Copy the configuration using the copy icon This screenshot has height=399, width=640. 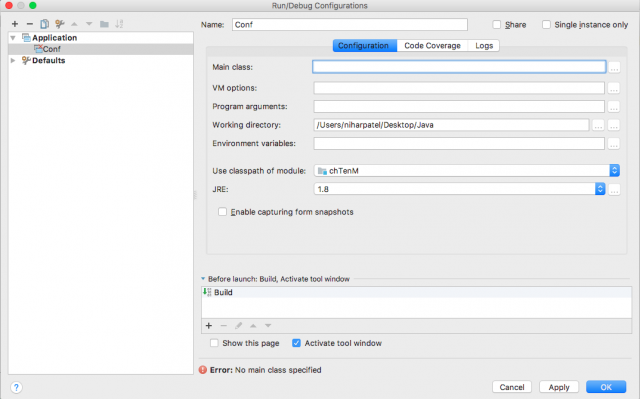tap(44, 24)
